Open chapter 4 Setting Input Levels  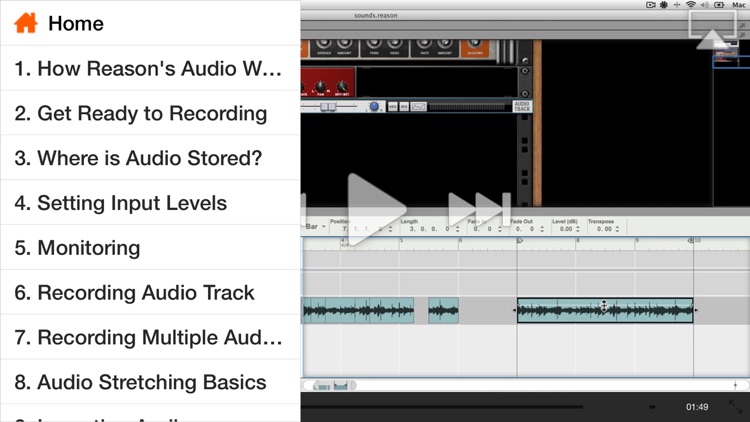pyautogui.click(x=150, y=203)
